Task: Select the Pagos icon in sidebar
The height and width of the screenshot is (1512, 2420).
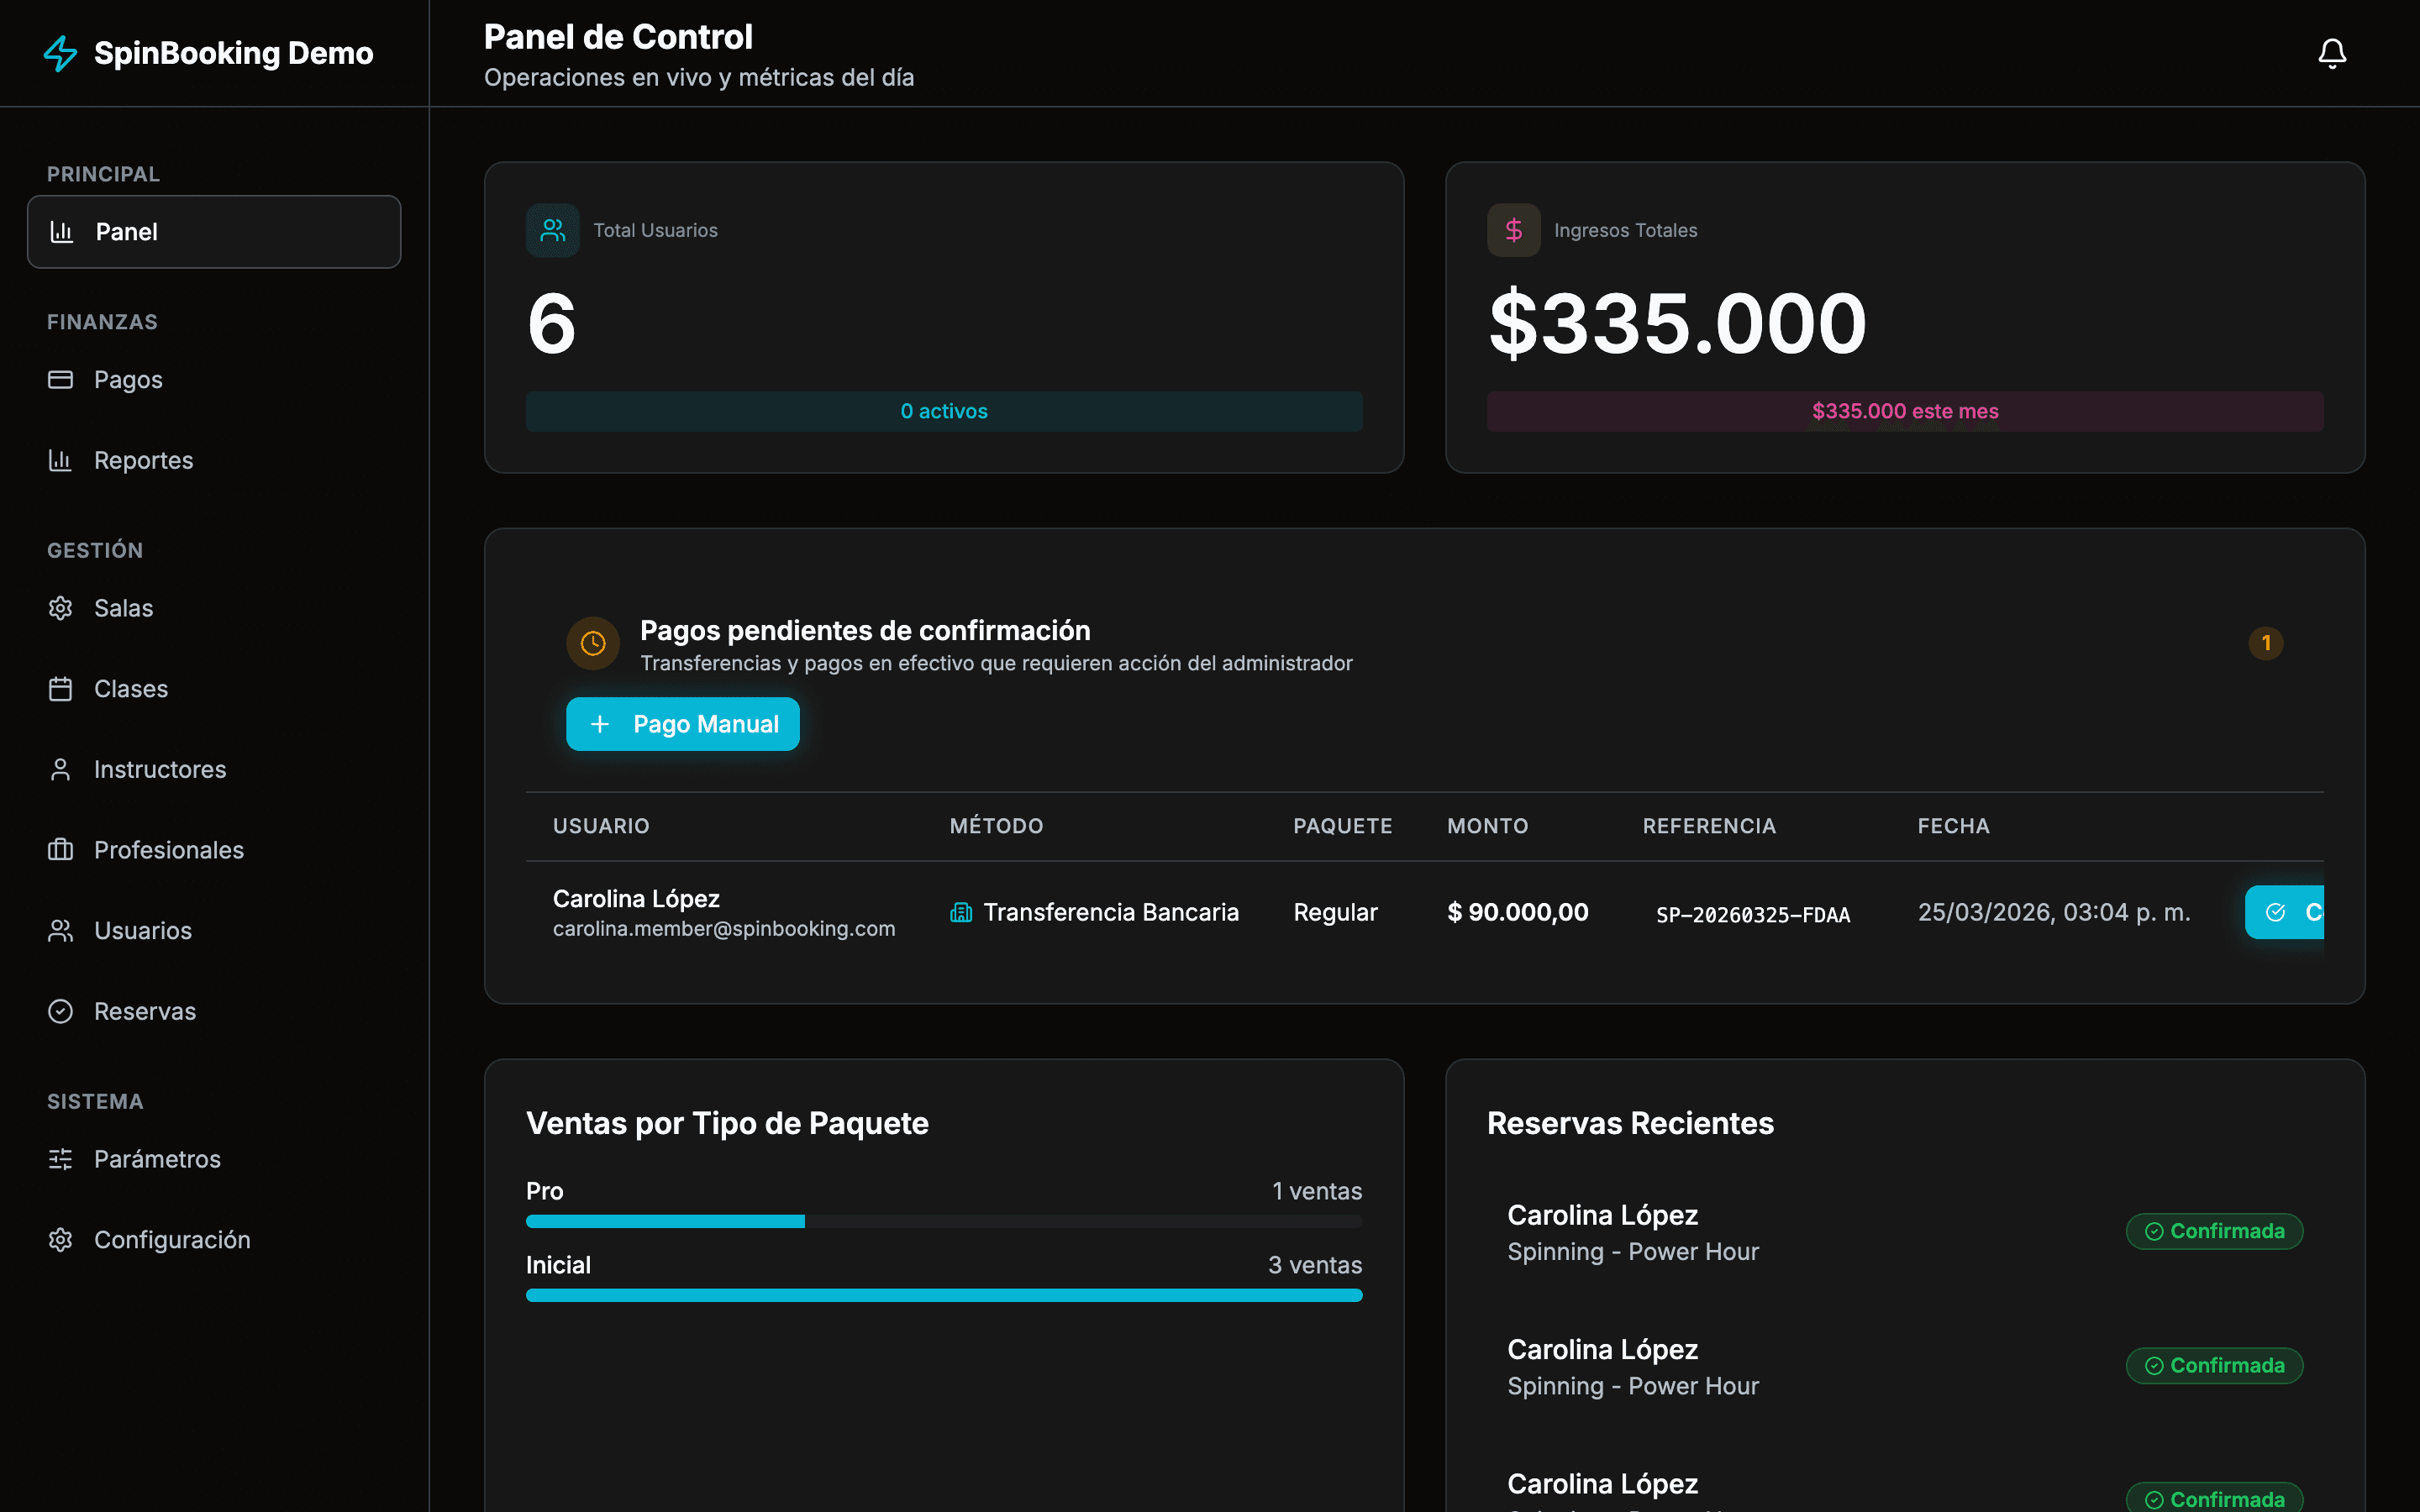Action: tap(60, 380)
